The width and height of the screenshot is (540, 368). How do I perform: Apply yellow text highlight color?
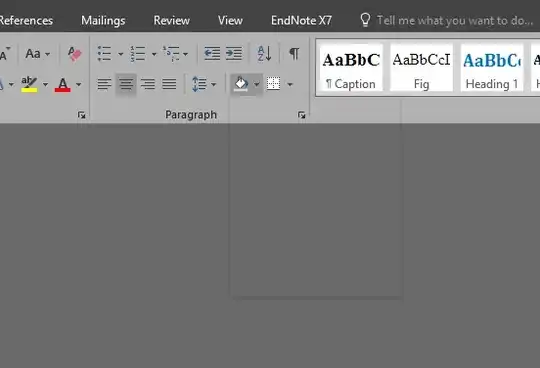[x=29, y=84]
